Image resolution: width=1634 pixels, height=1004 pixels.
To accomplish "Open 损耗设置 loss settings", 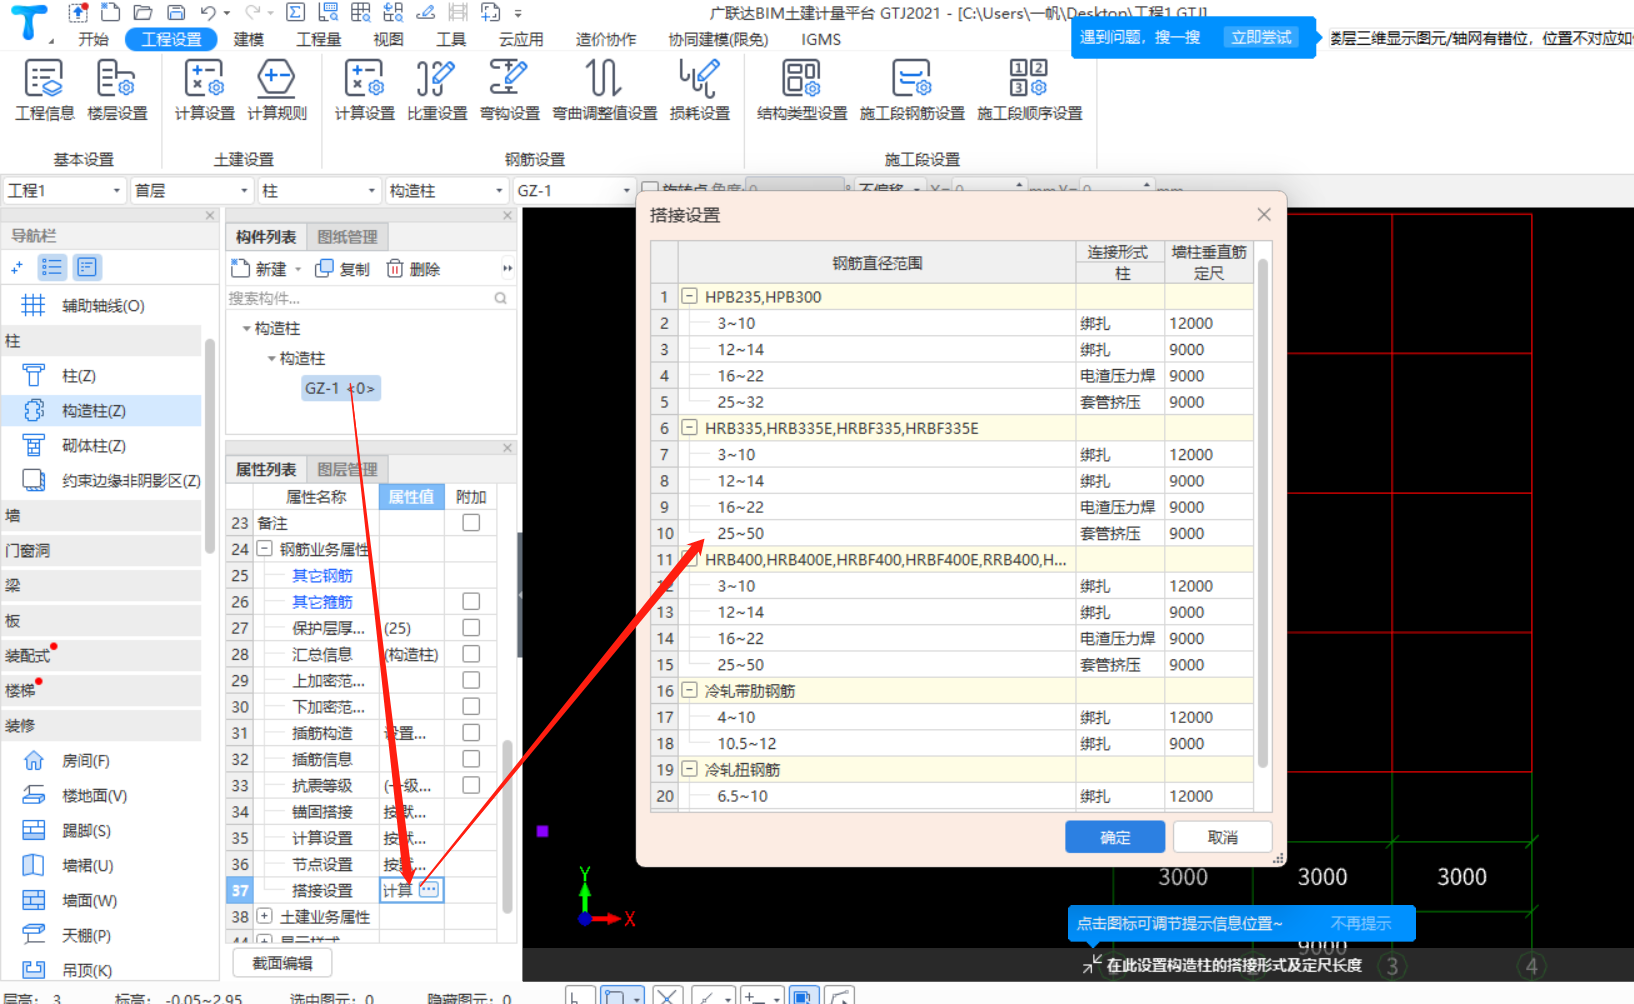I will 699,90.
